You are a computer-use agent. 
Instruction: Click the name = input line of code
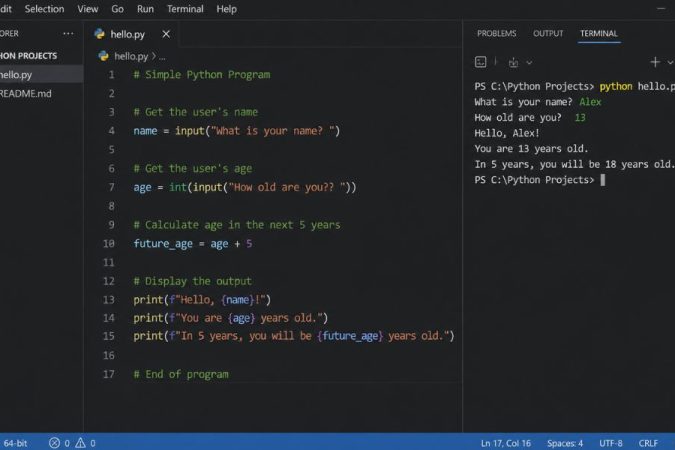(237, 131)
